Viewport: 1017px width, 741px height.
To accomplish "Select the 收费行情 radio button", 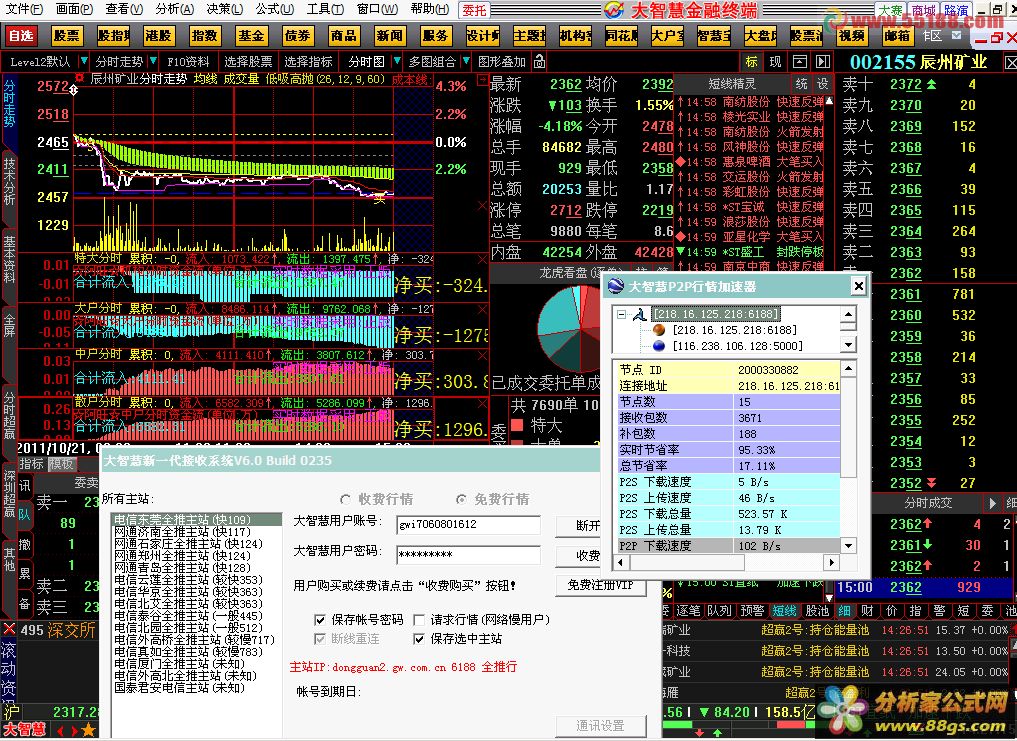I will [x=346, y=499].
